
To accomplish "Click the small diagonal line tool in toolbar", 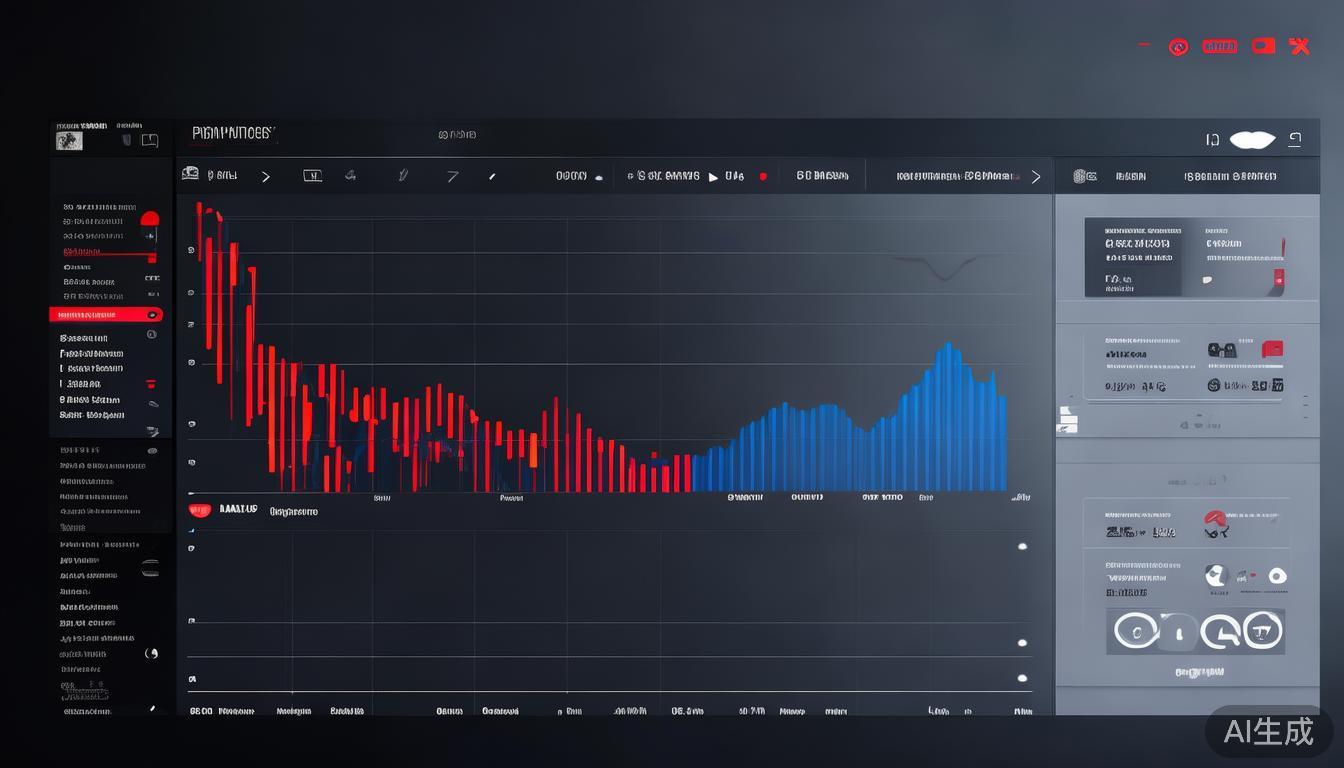I will point(492,177).
